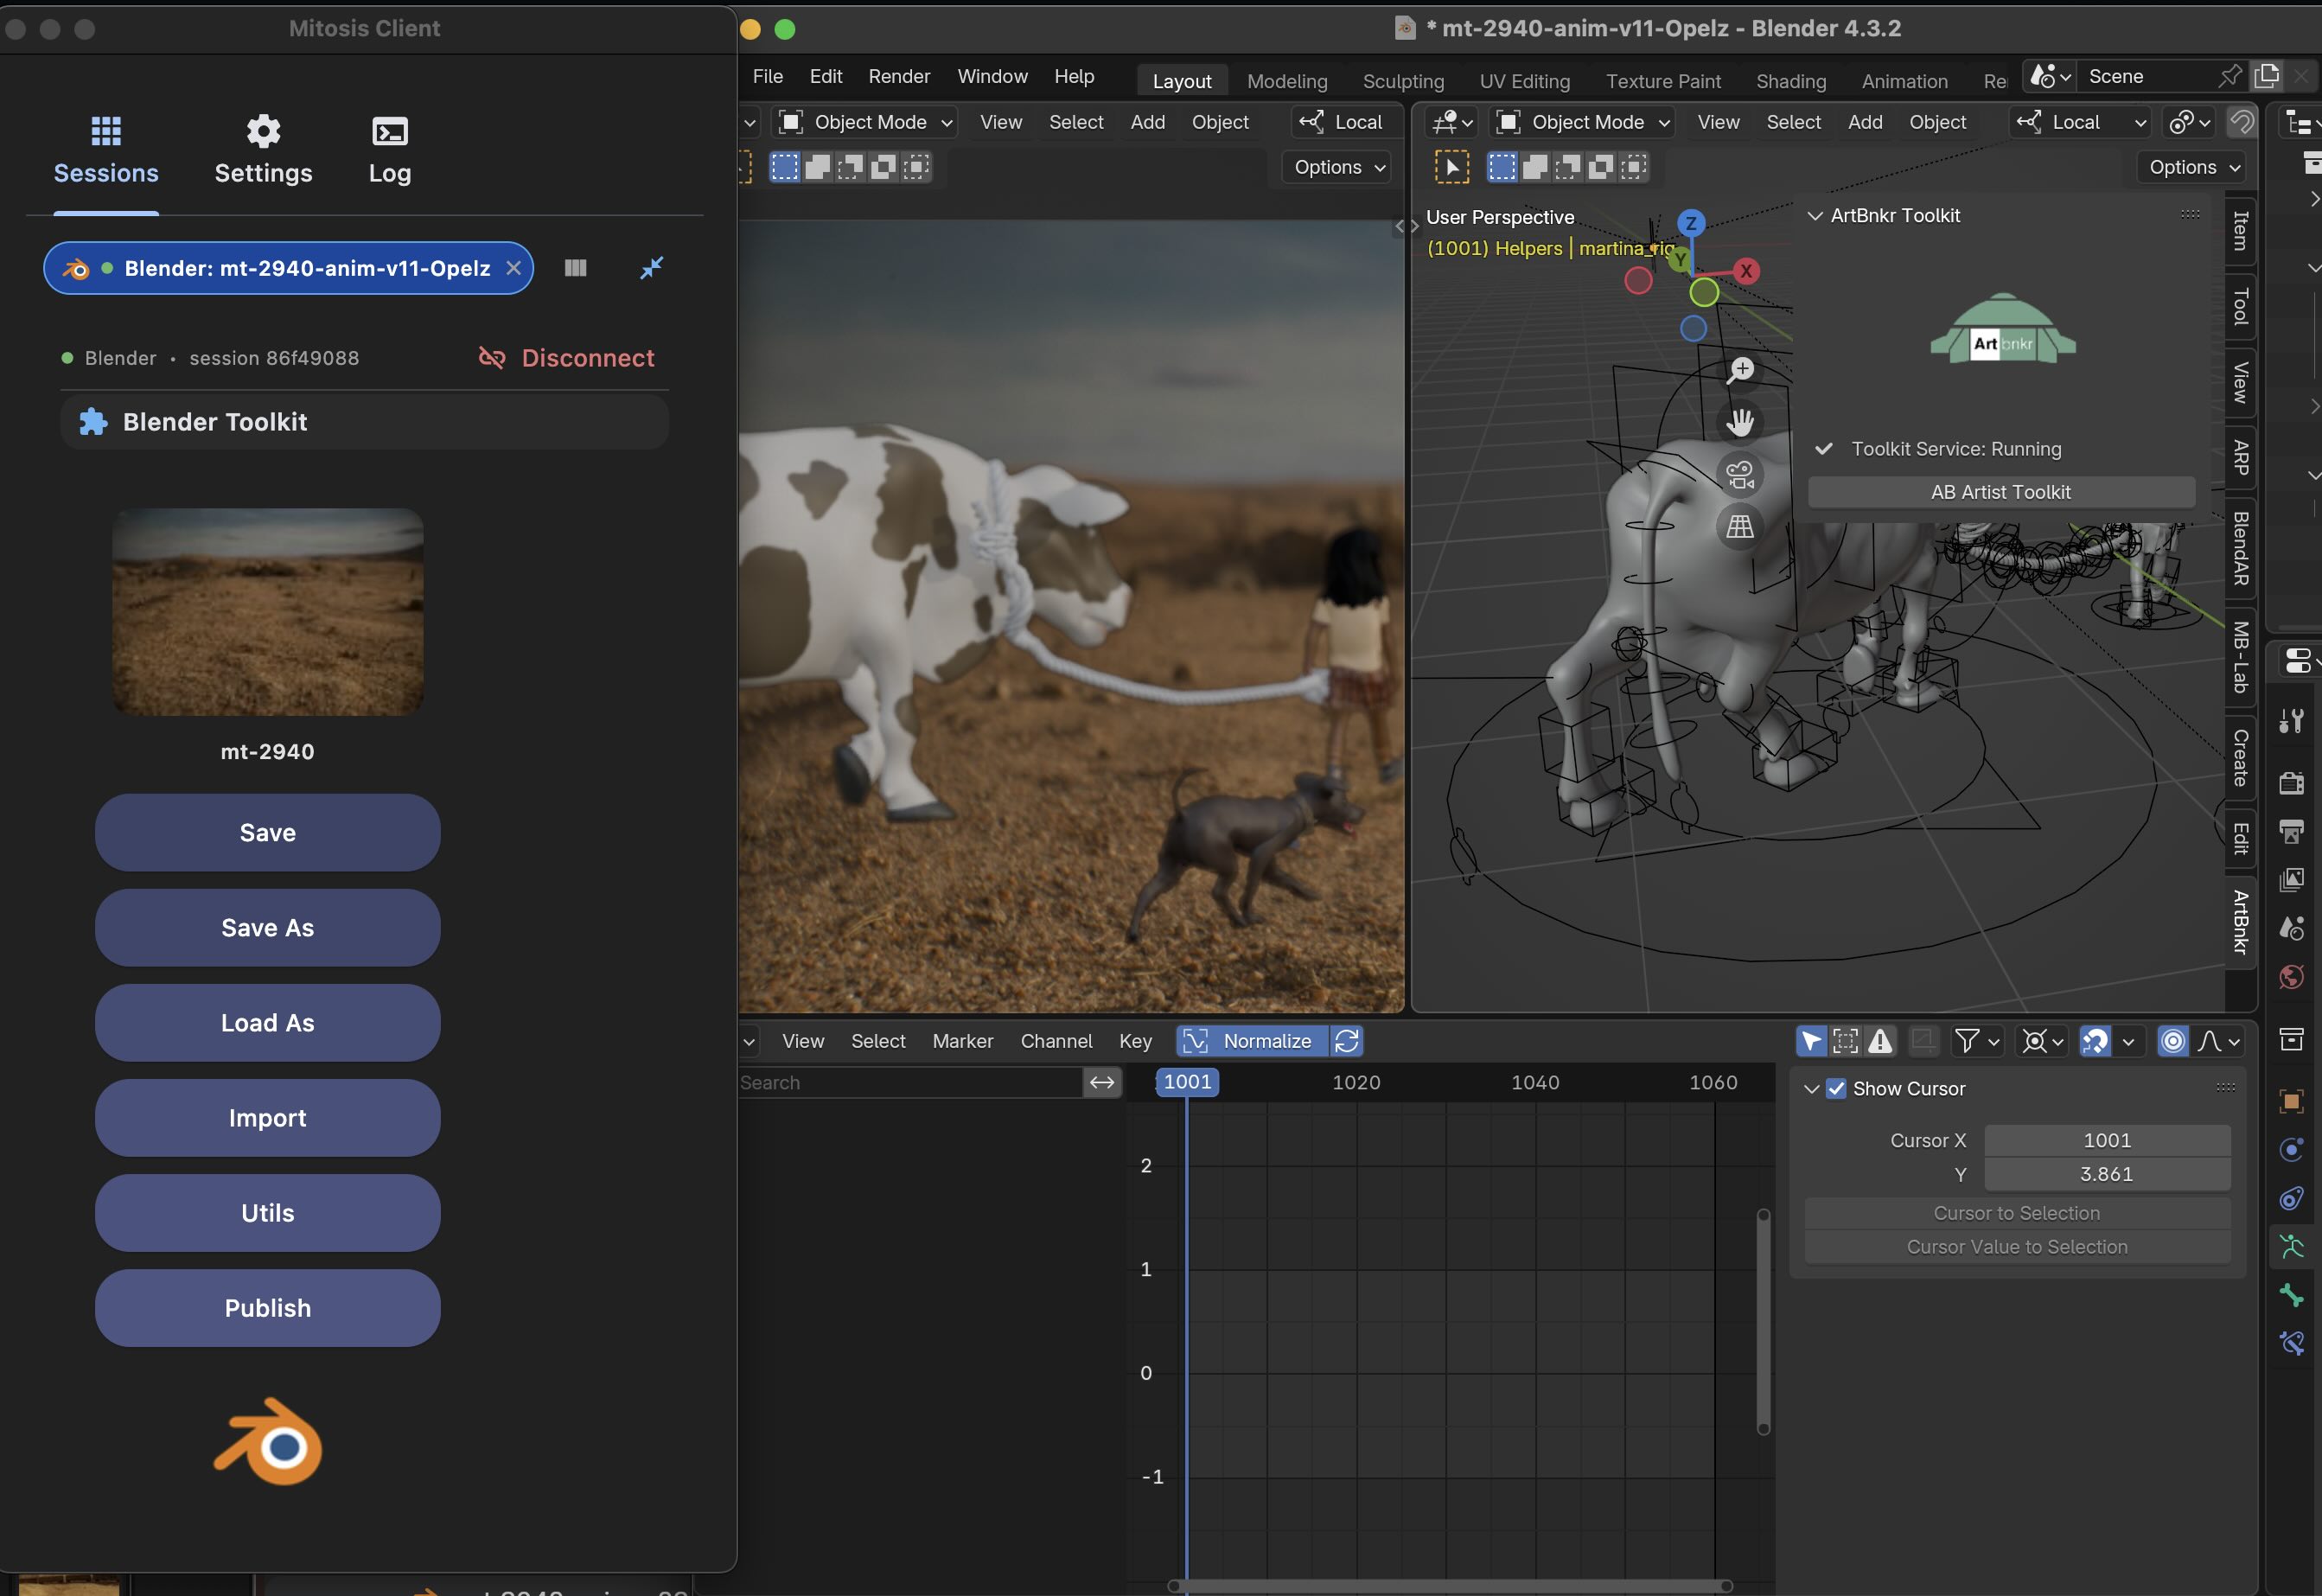Viewport: 2322px width, 1596px height.
Task: Open the ARP sidebar tab
Action: tap(2240, 457)
